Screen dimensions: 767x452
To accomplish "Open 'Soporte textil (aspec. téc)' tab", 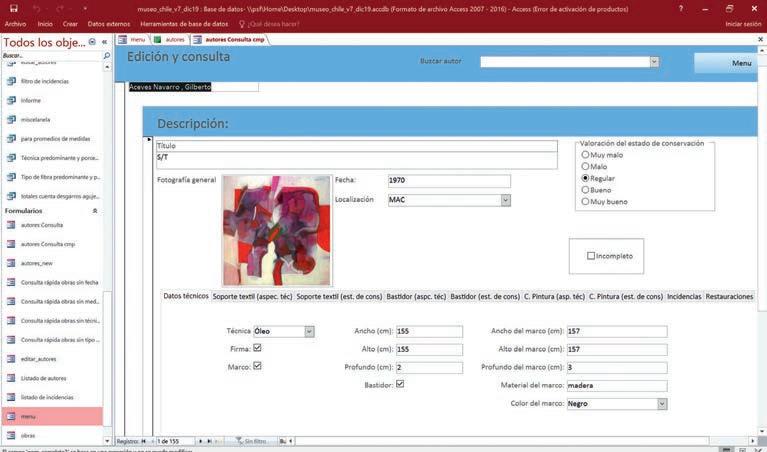I will 252,296.
